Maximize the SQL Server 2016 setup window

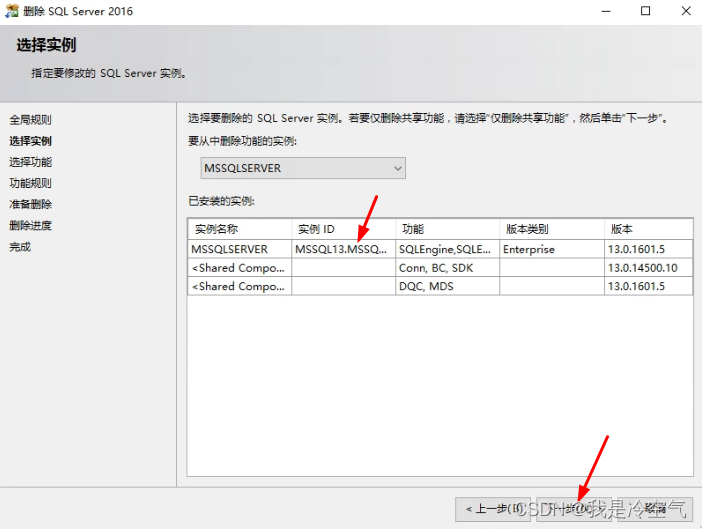click(x=646, y=11)
